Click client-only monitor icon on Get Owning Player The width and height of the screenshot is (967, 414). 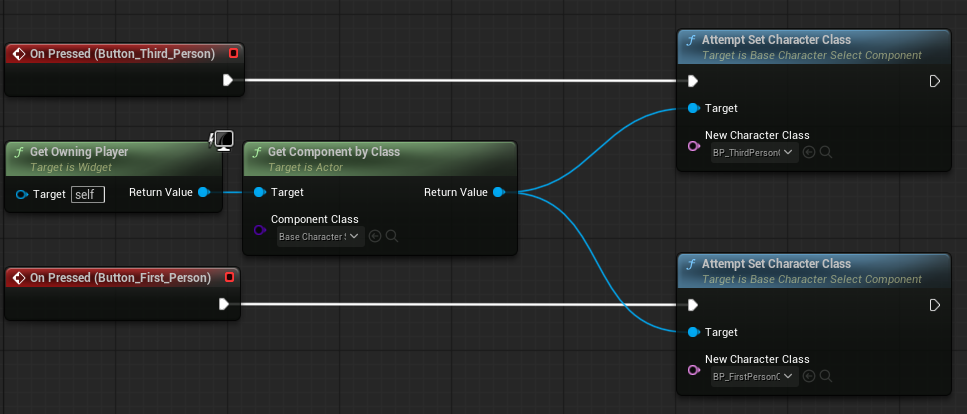(x=221, y=140)
